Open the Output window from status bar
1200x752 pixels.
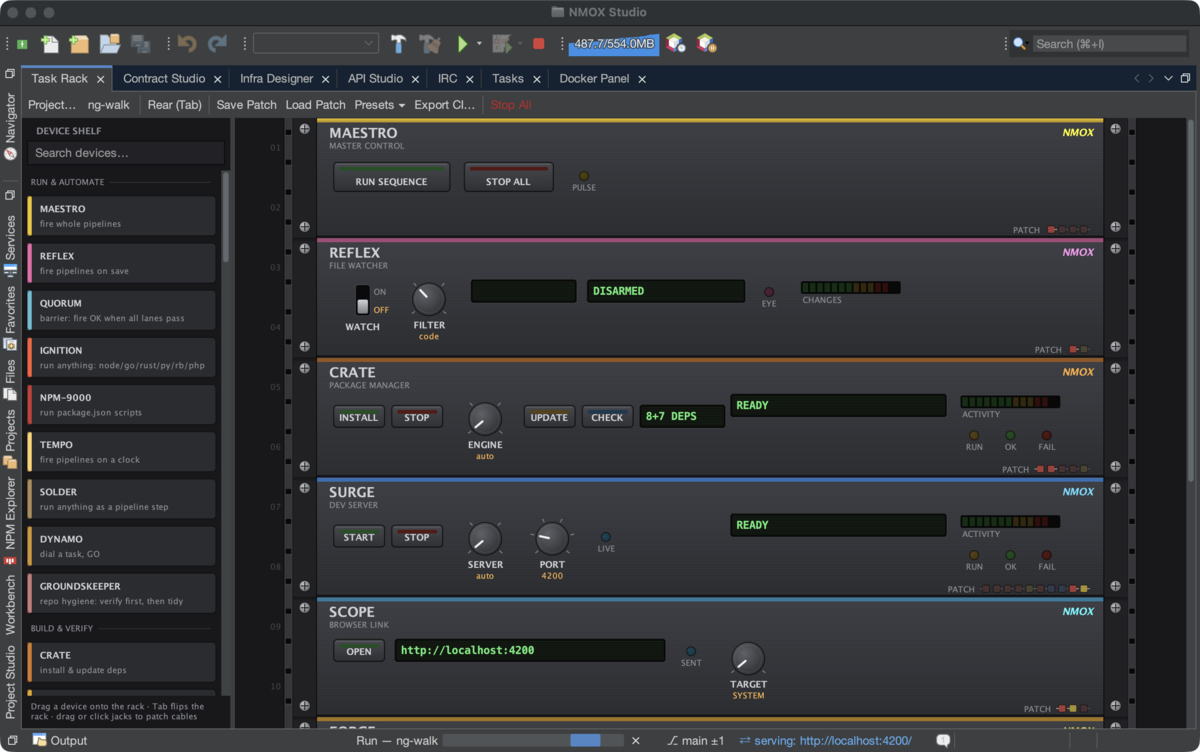(x=60, y=741)
